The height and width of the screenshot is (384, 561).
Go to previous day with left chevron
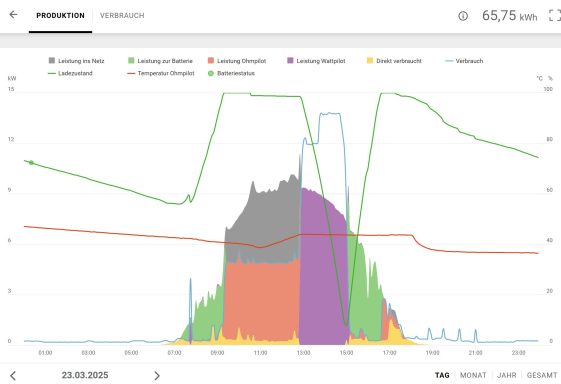(13, 375)
